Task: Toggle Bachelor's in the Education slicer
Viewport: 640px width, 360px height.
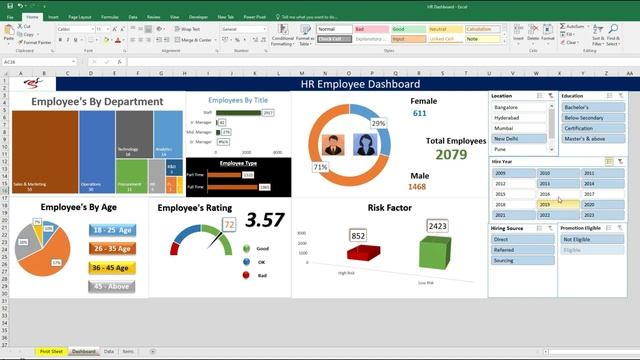Action: coord(593,107)
